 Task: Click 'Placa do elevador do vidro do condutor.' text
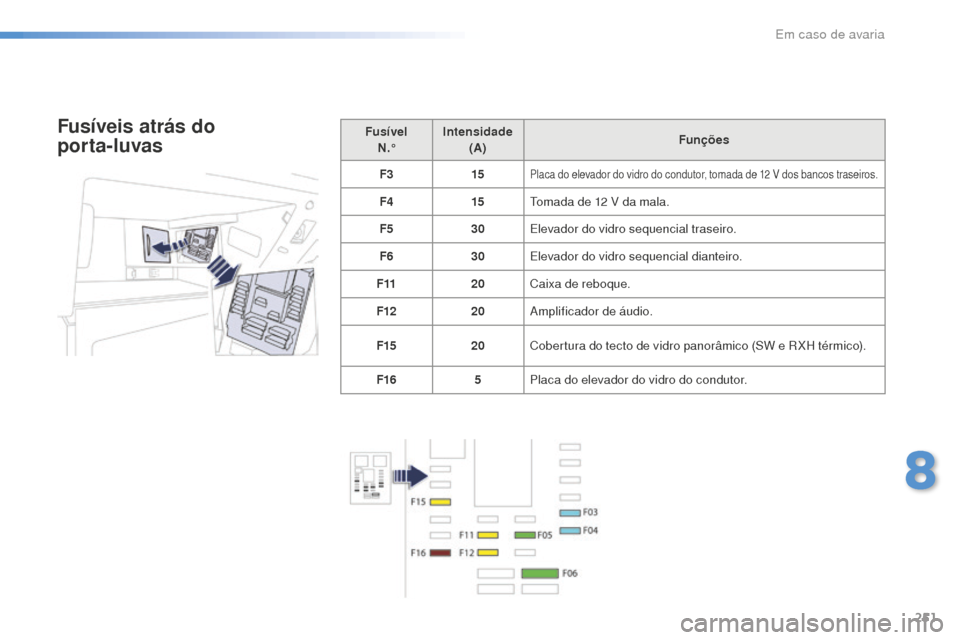pyautogui.click(x=639, y=380)
